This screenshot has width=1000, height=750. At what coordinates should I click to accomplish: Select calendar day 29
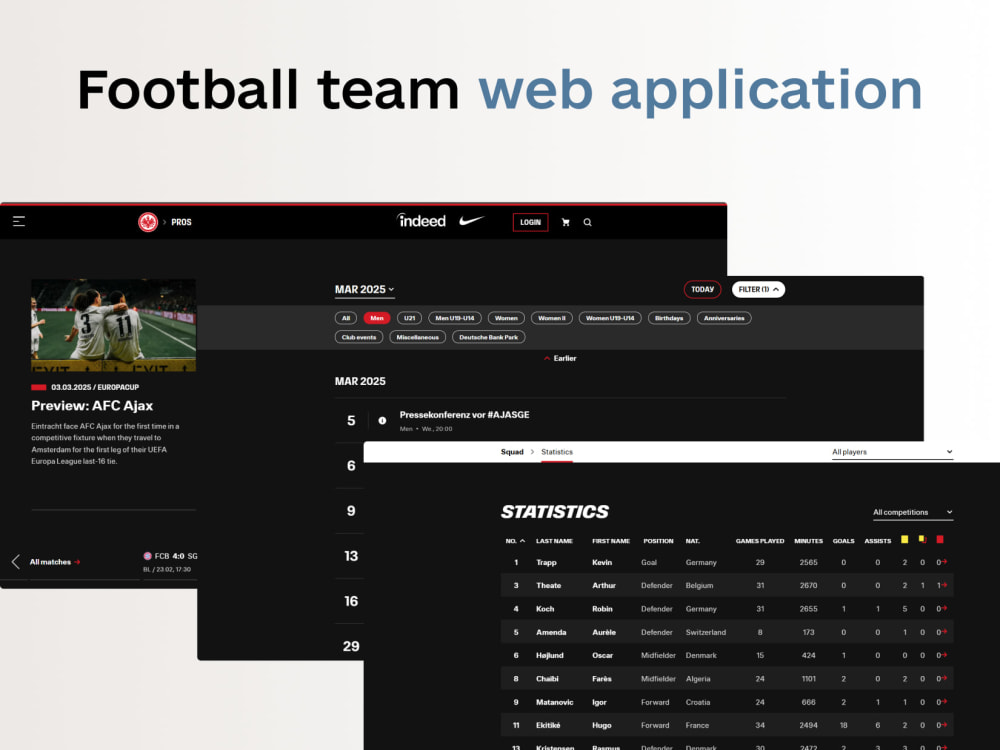pyautogui.click(x=351, y=646)
